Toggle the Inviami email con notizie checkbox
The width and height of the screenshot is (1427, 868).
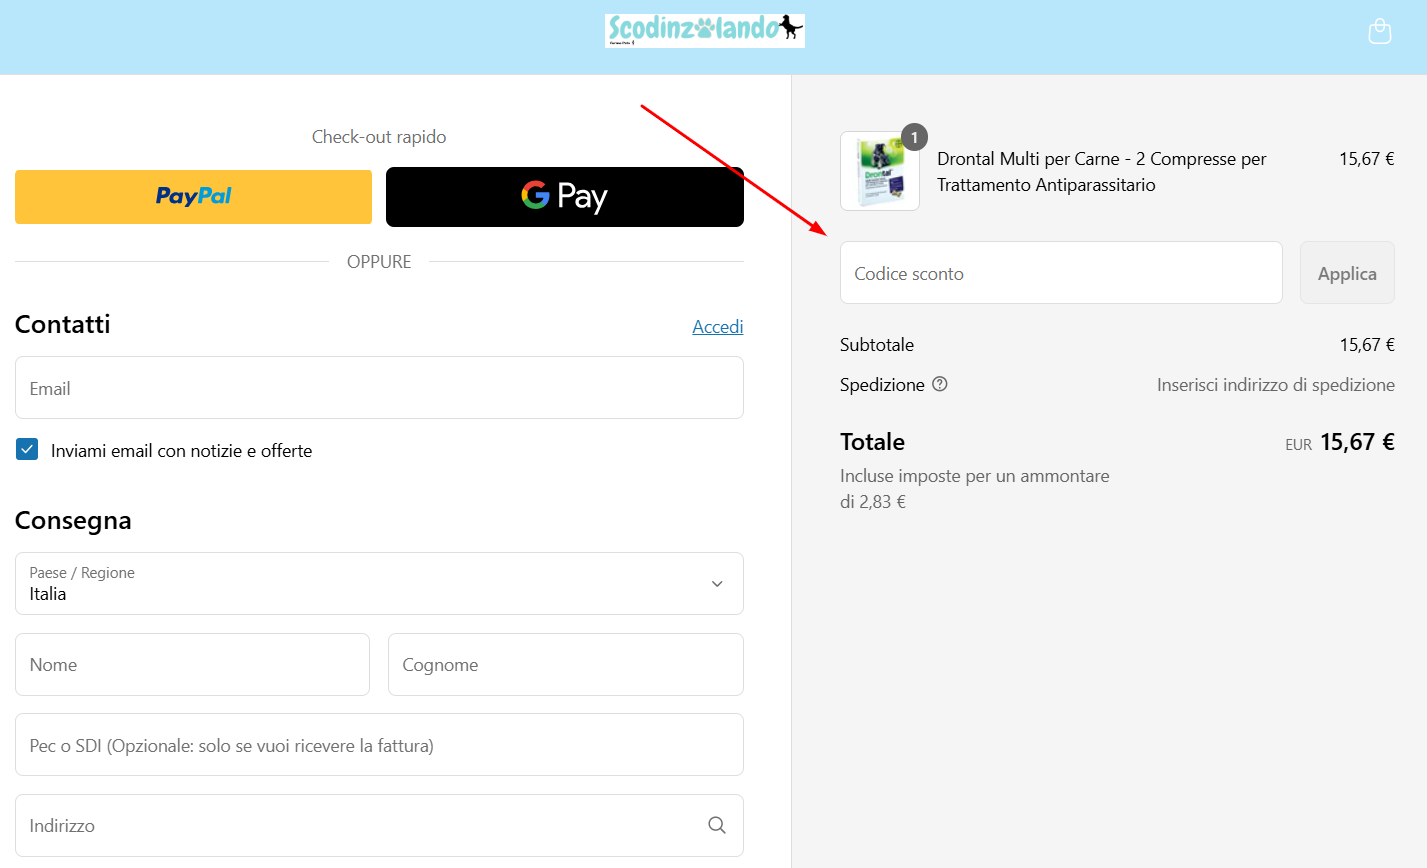(26, 449)
